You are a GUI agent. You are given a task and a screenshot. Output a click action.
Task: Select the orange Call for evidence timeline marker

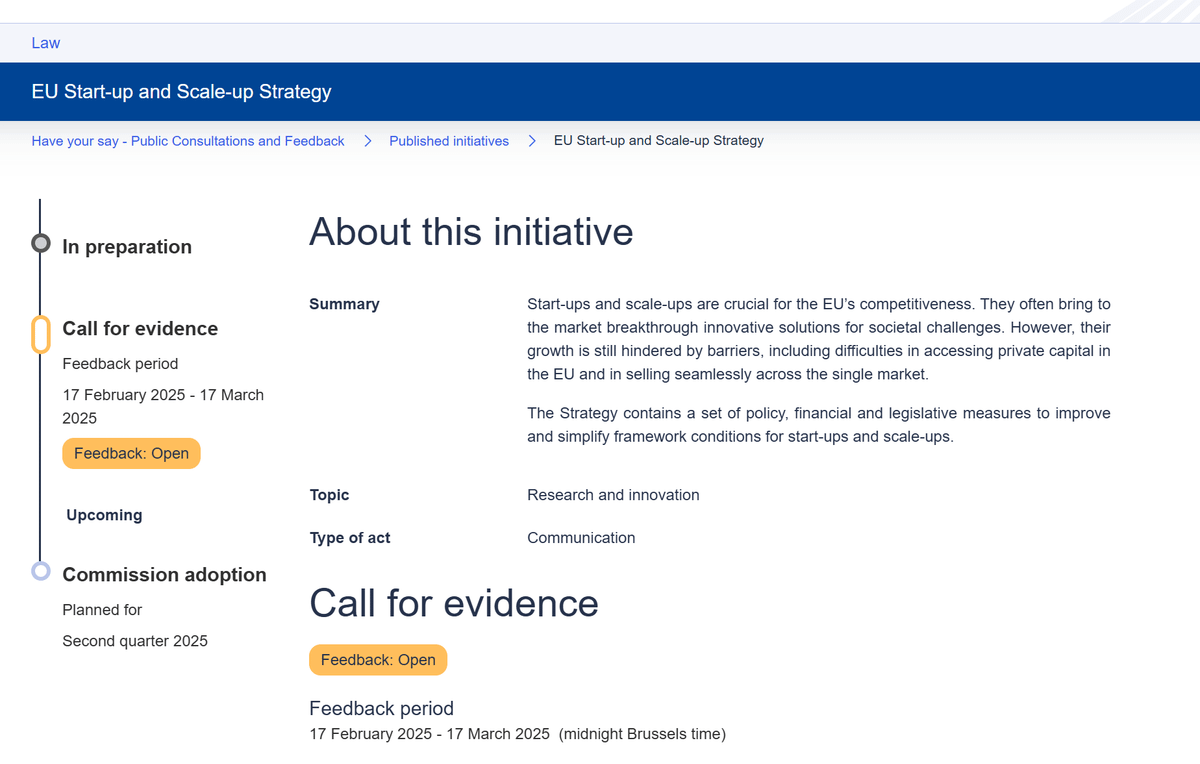(41, 334)
